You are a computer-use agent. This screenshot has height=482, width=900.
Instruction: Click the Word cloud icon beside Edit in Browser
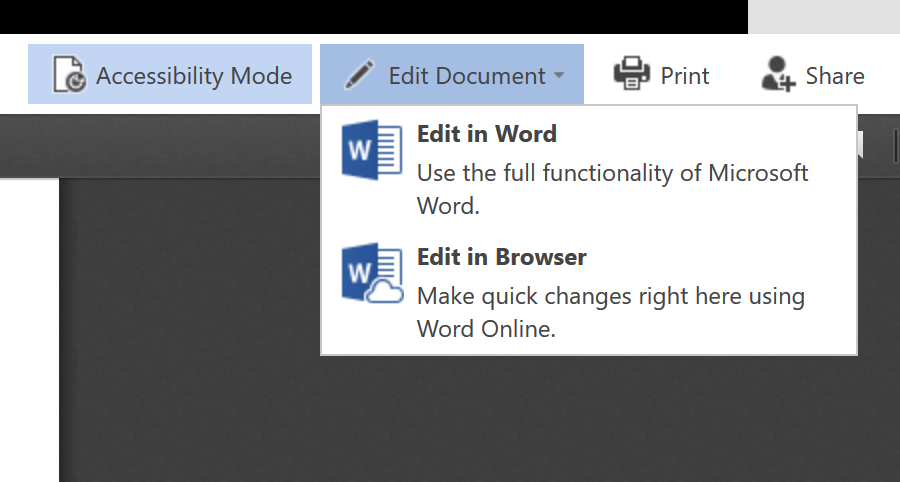click(372, 273)
